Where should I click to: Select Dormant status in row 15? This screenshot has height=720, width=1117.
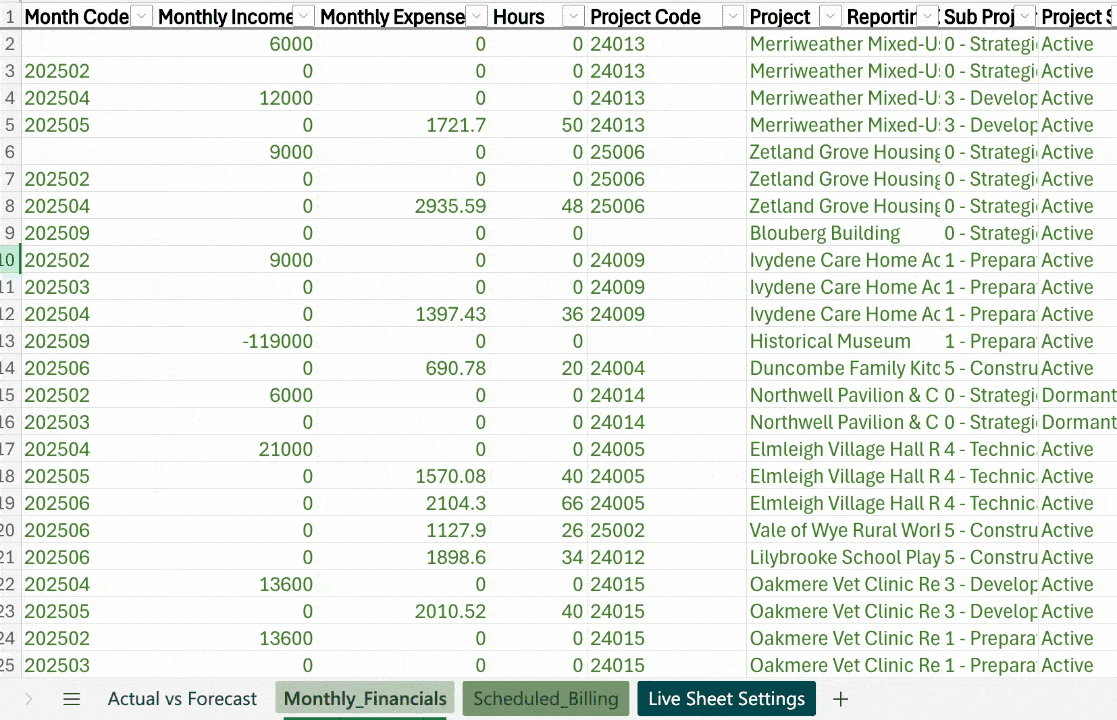(1078, 395)
